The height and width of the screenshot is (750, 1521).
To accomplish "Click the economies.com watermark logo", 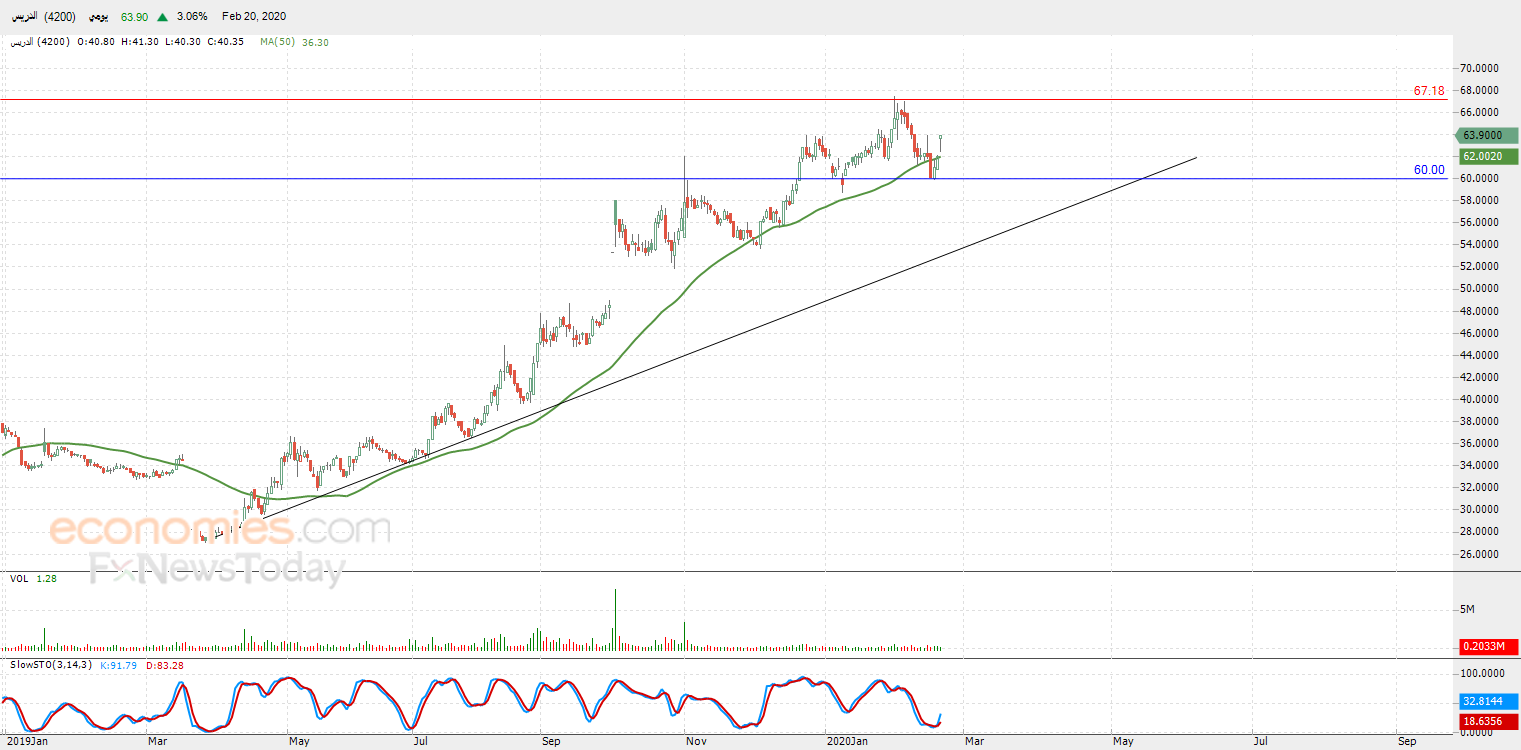I will point(220,527).
